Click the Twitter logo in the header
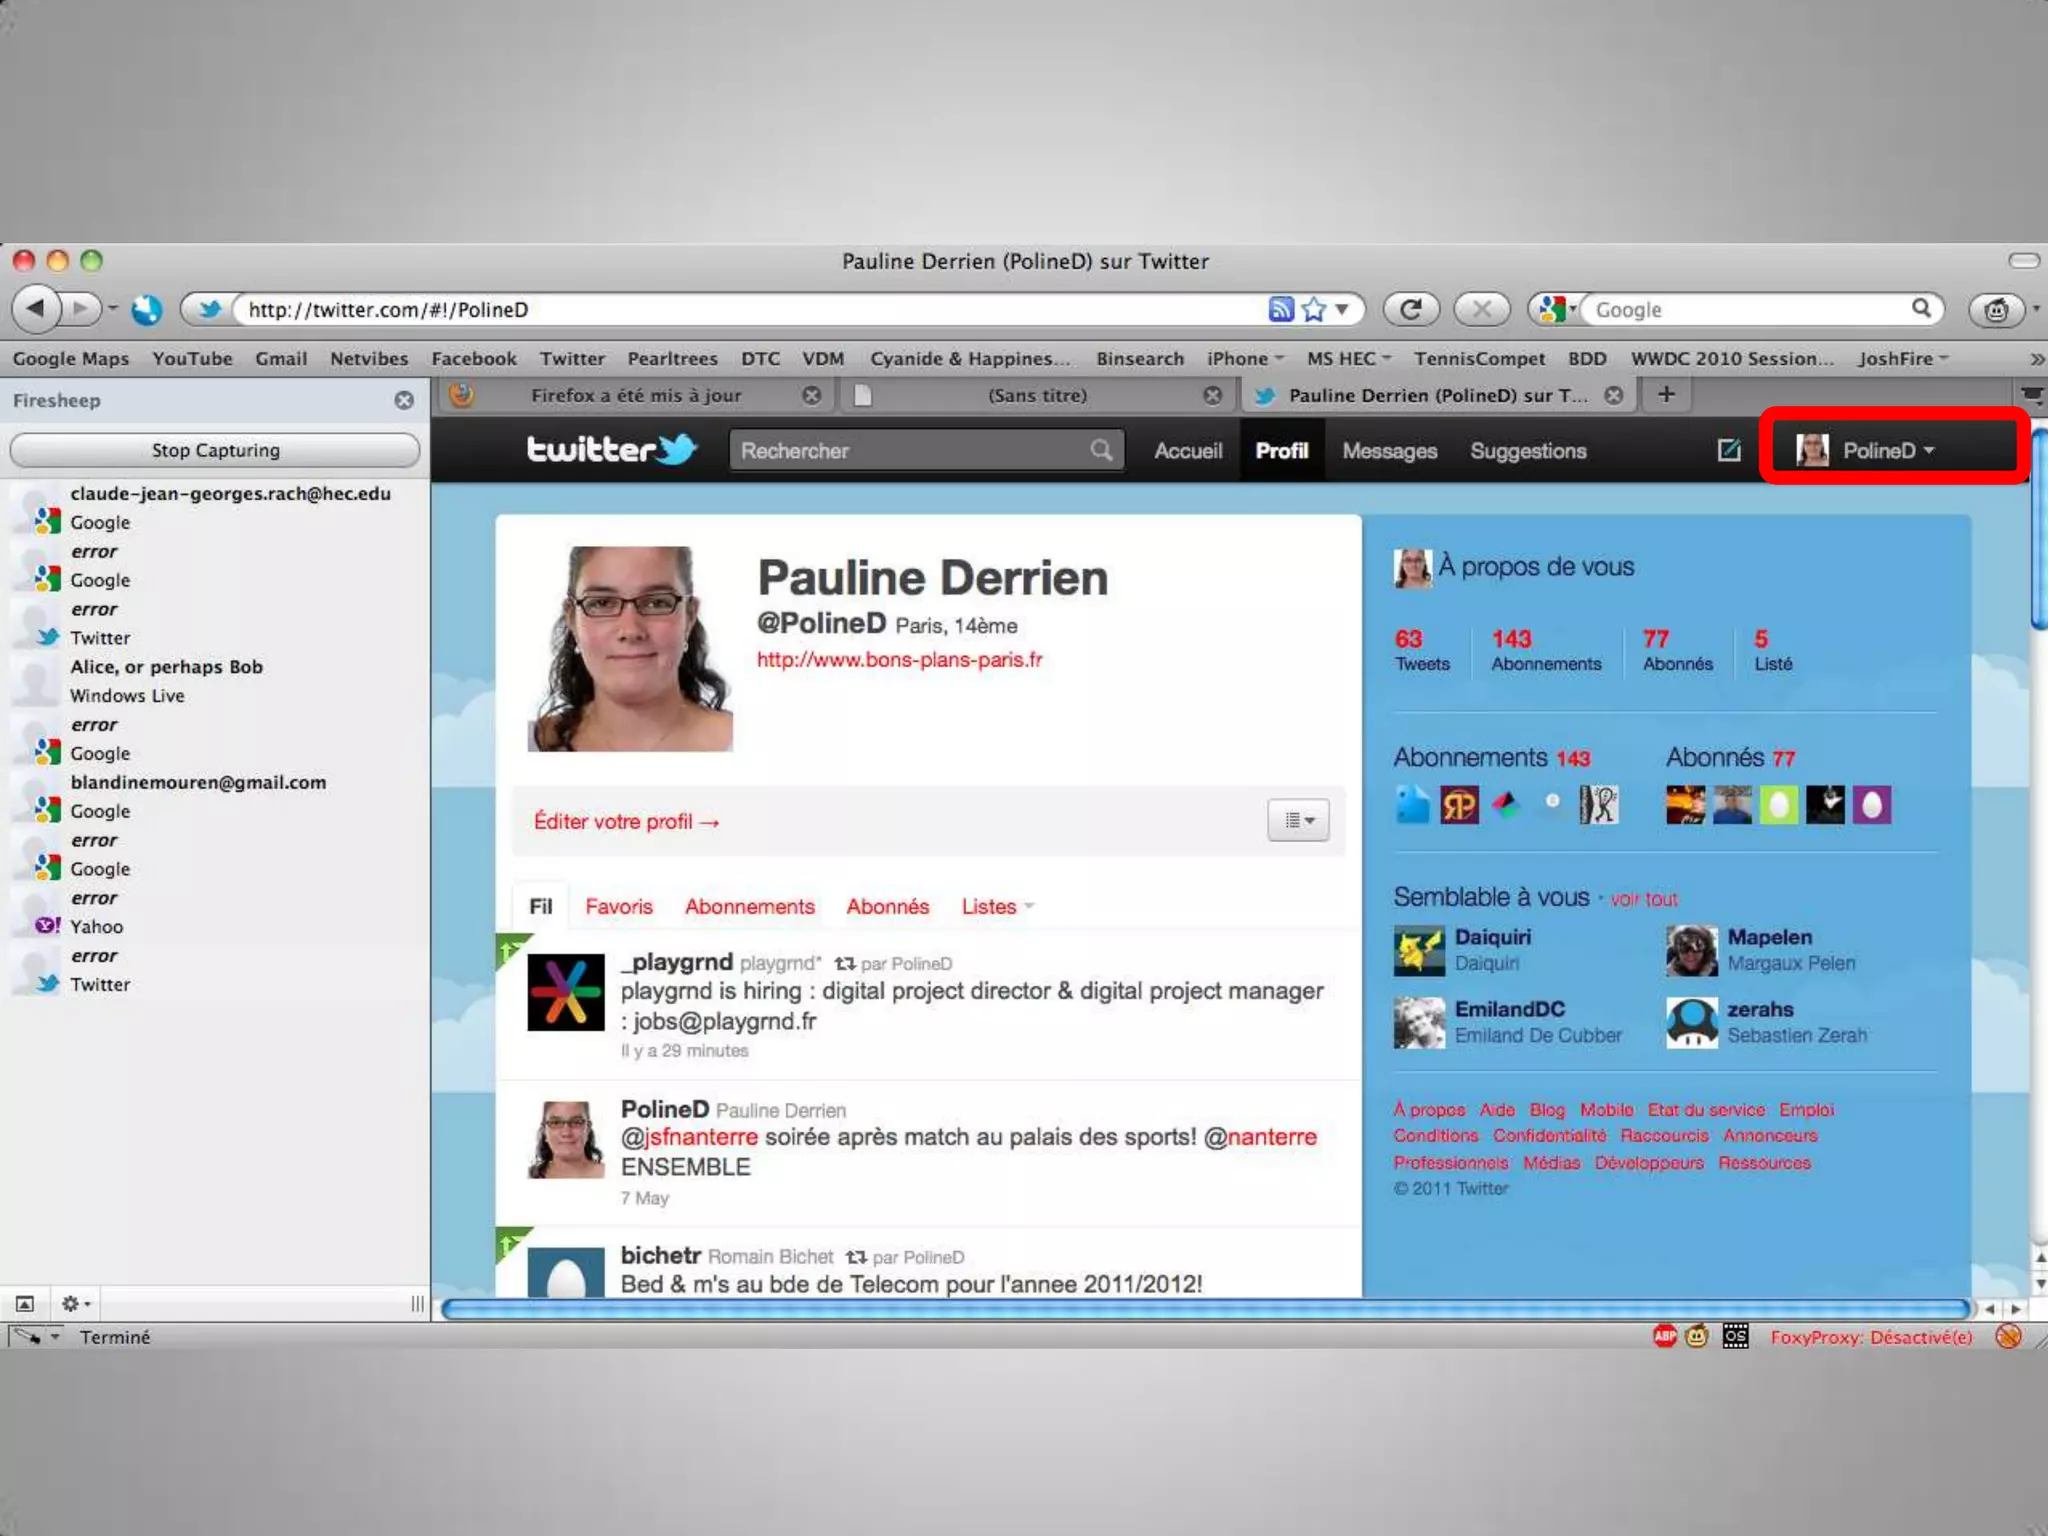Viewport: 2048px width, 1536px height. [x=611, y=449]
